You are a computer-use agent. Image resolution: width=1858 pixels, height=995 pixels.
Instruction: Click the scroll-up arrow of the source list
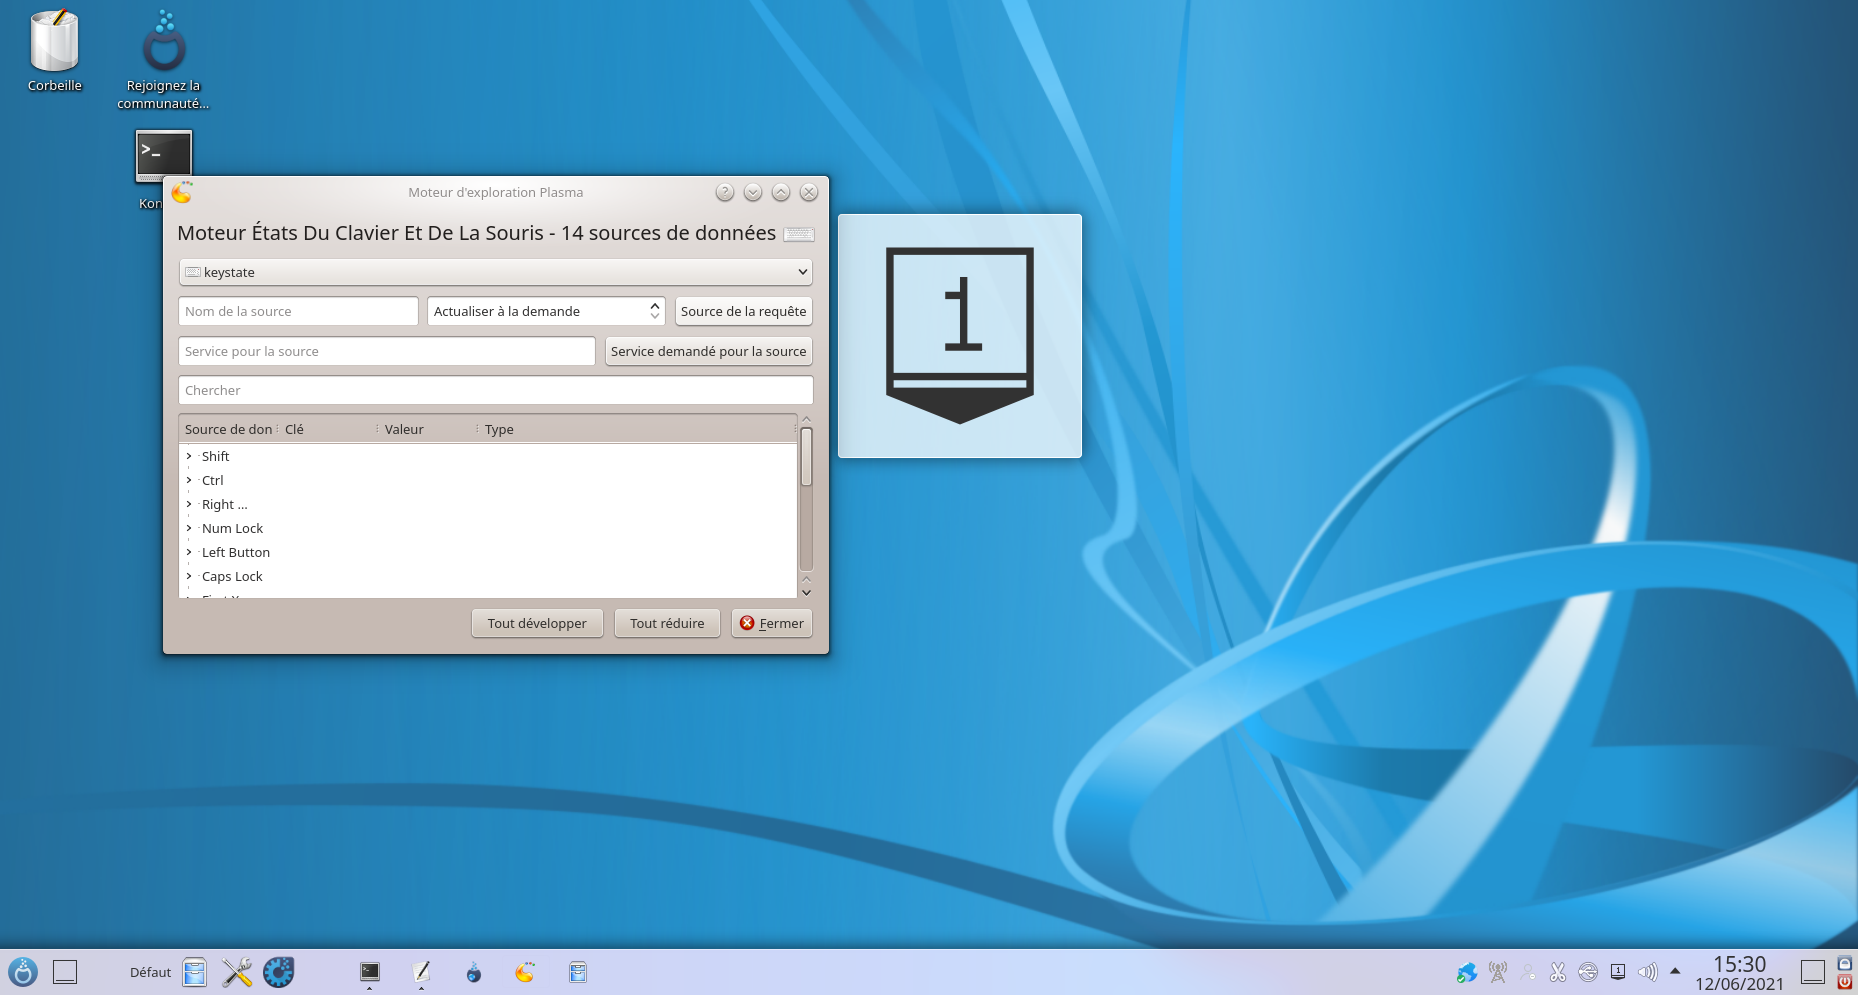pyautogui.click(x=806, y=420)
